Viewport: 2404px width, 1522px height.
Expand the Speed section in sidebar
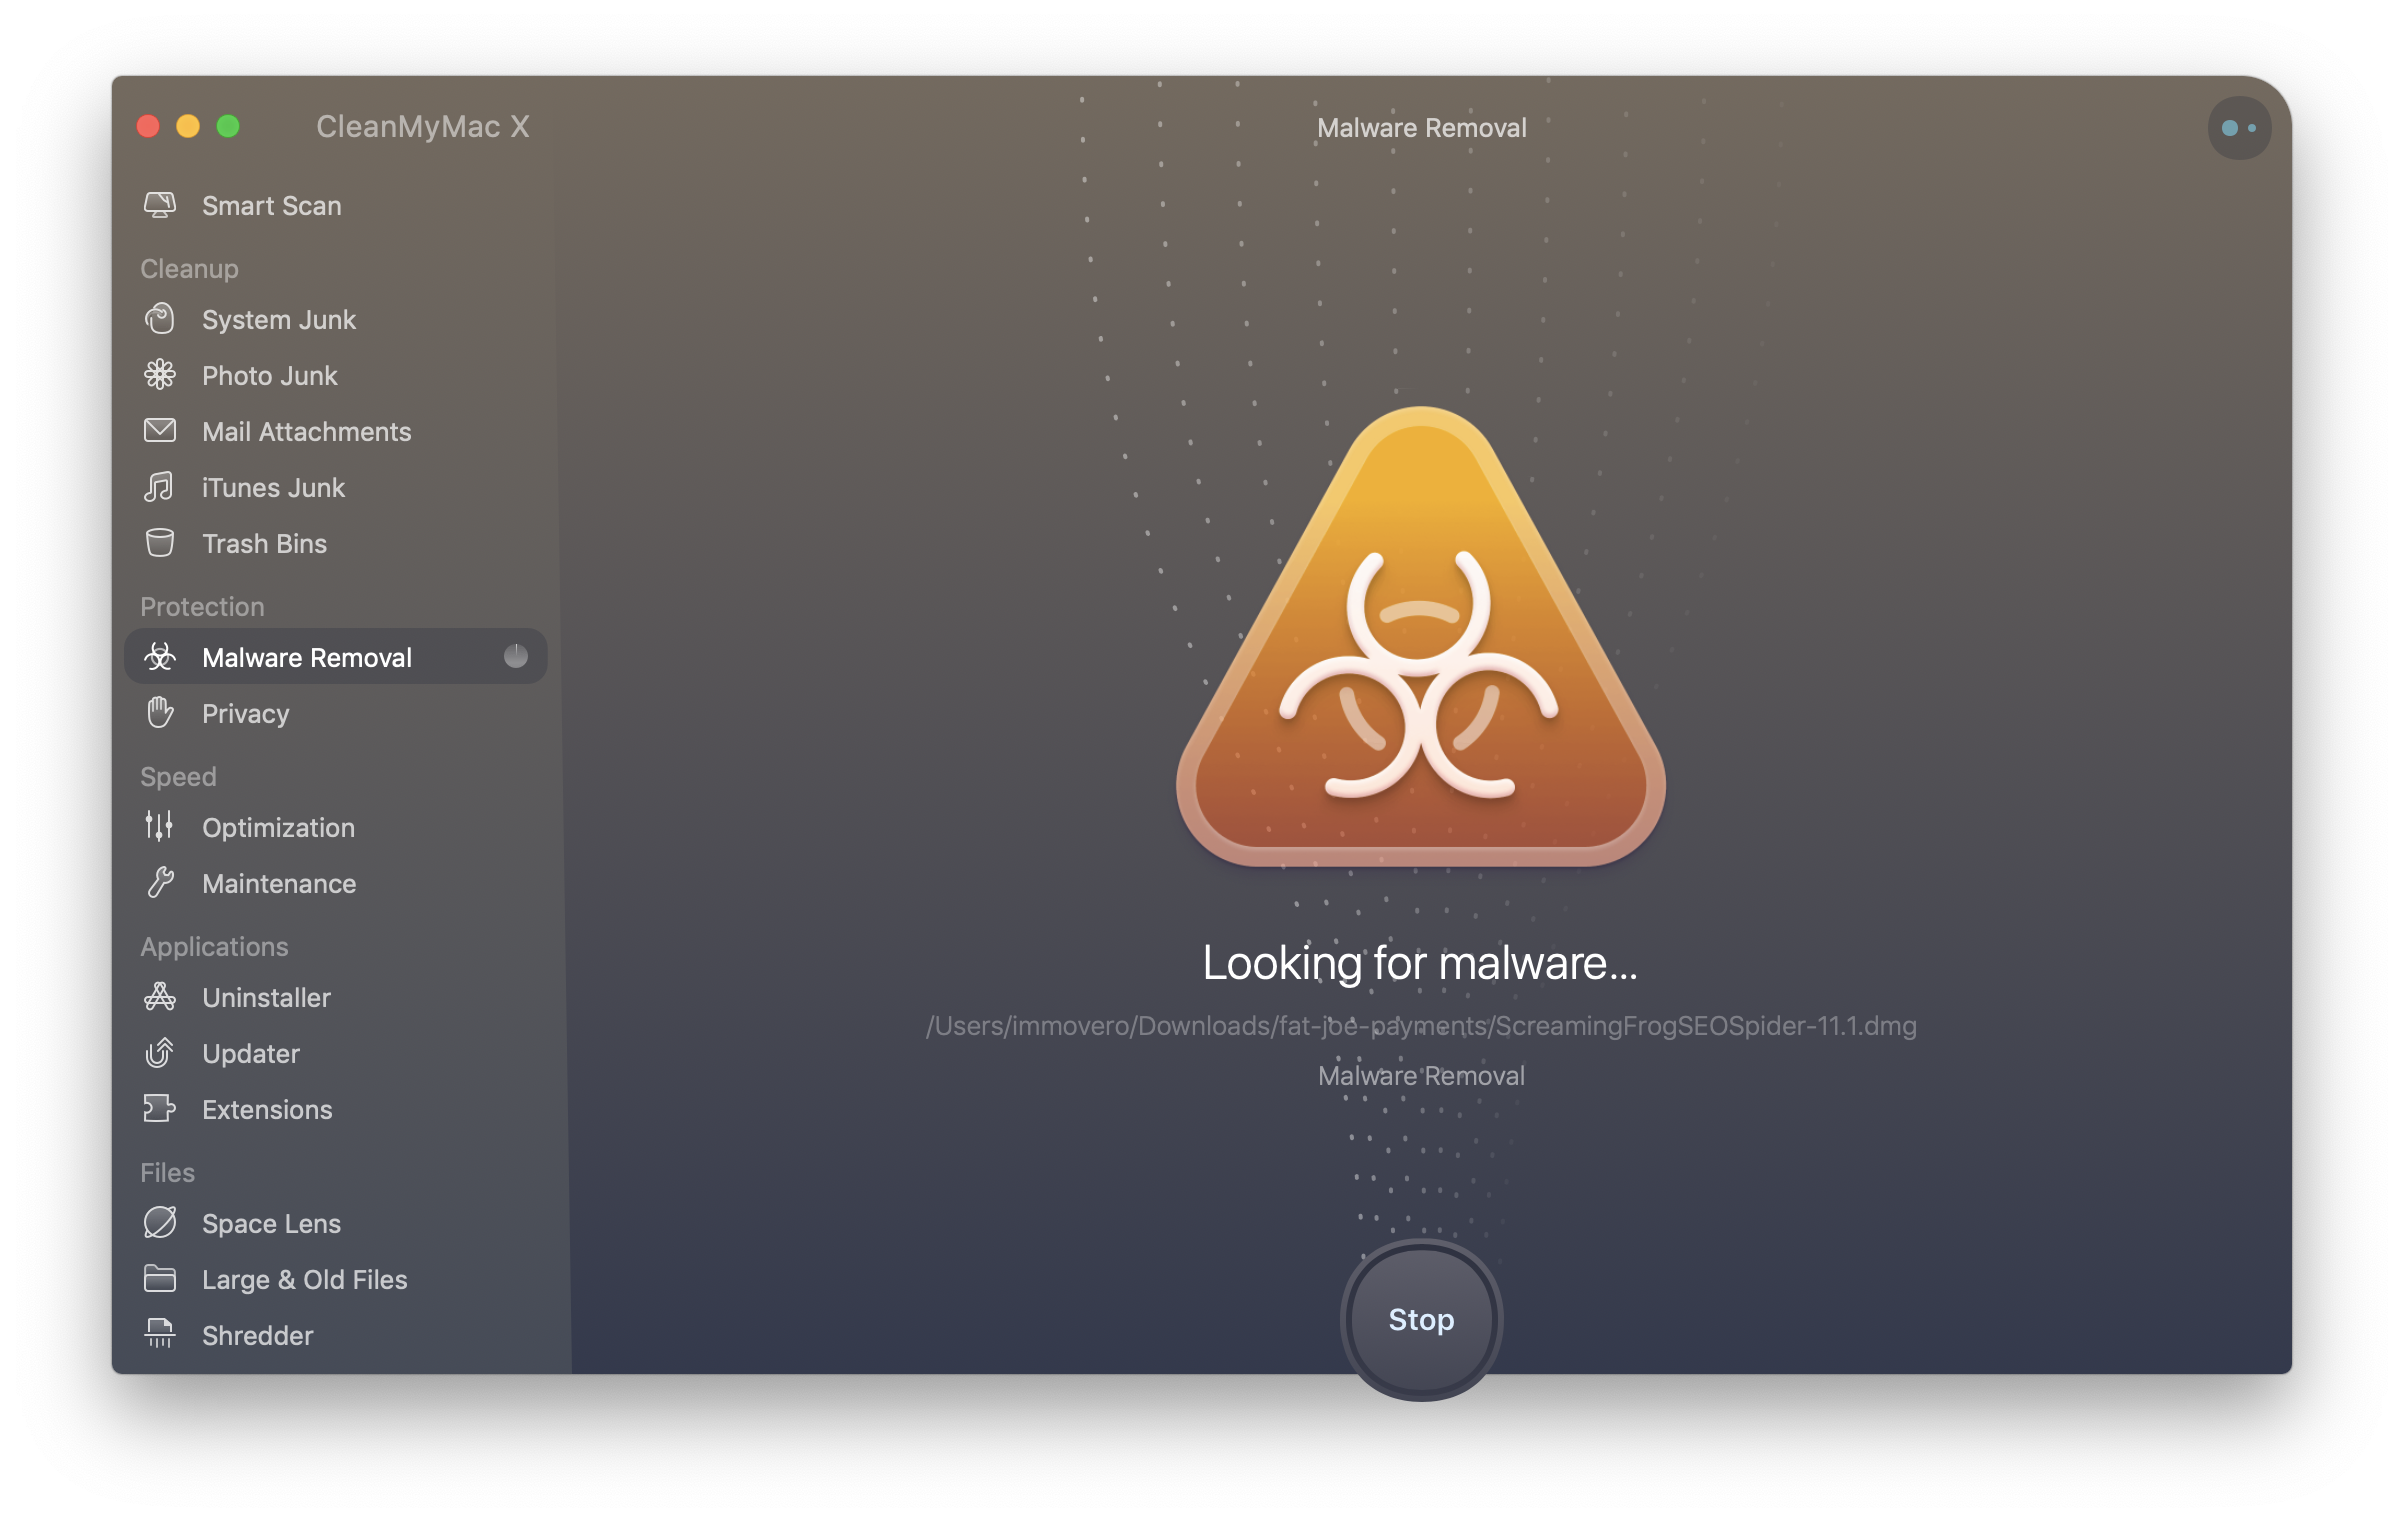click(x=175, y=774)
